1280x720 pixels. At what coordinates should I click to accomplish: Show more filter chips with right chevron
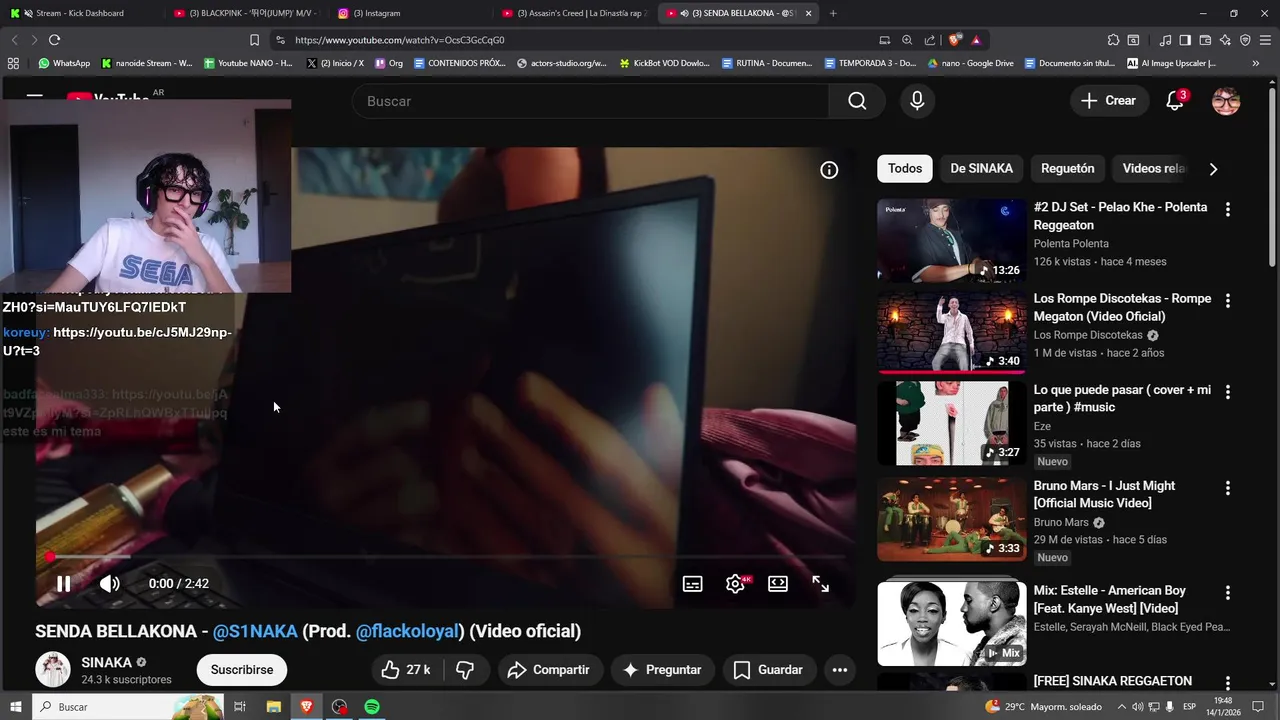coord(1213,169)
